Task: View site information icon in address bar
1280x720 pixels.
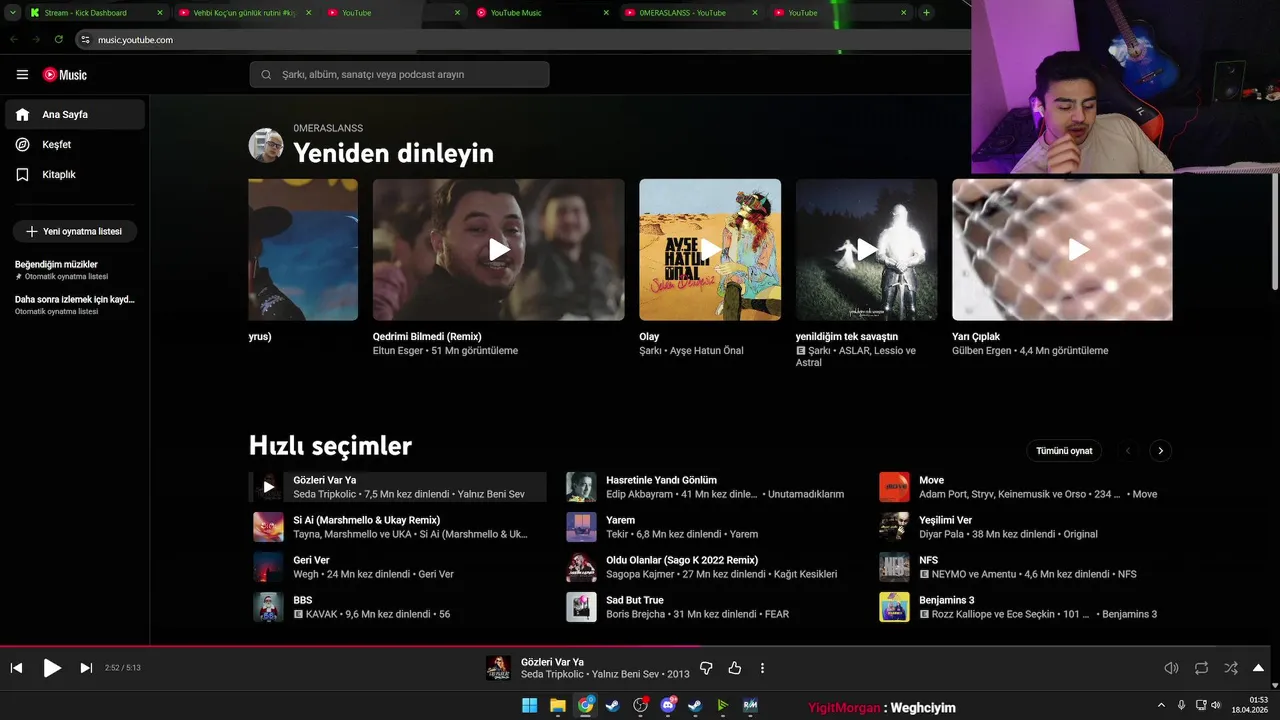Action: [86, 40]
